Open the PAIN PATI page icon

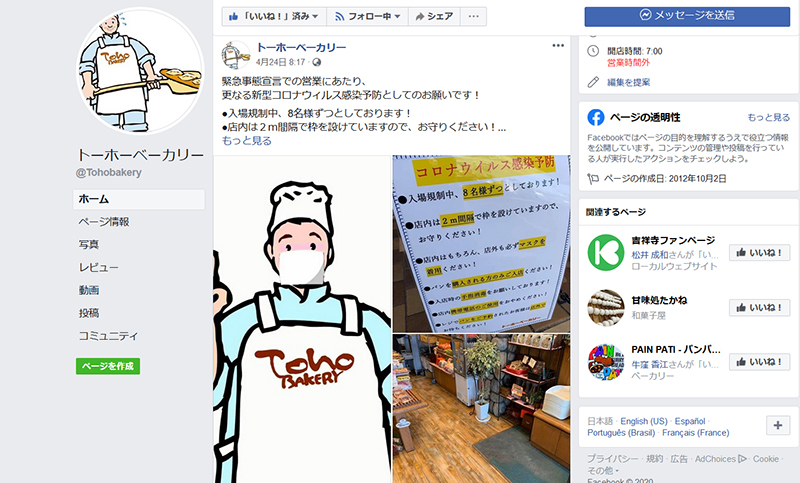click(x=606, y=362)
